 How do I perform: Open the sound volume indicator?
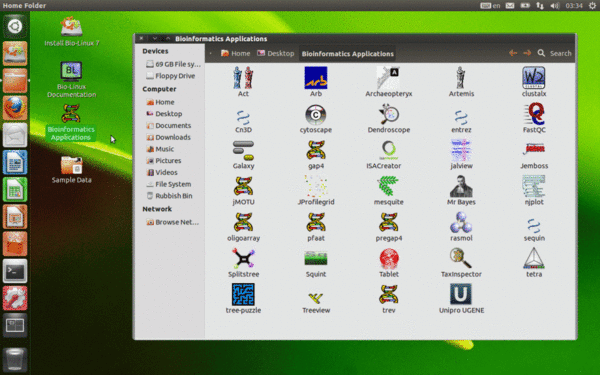(x=555, y=5)
